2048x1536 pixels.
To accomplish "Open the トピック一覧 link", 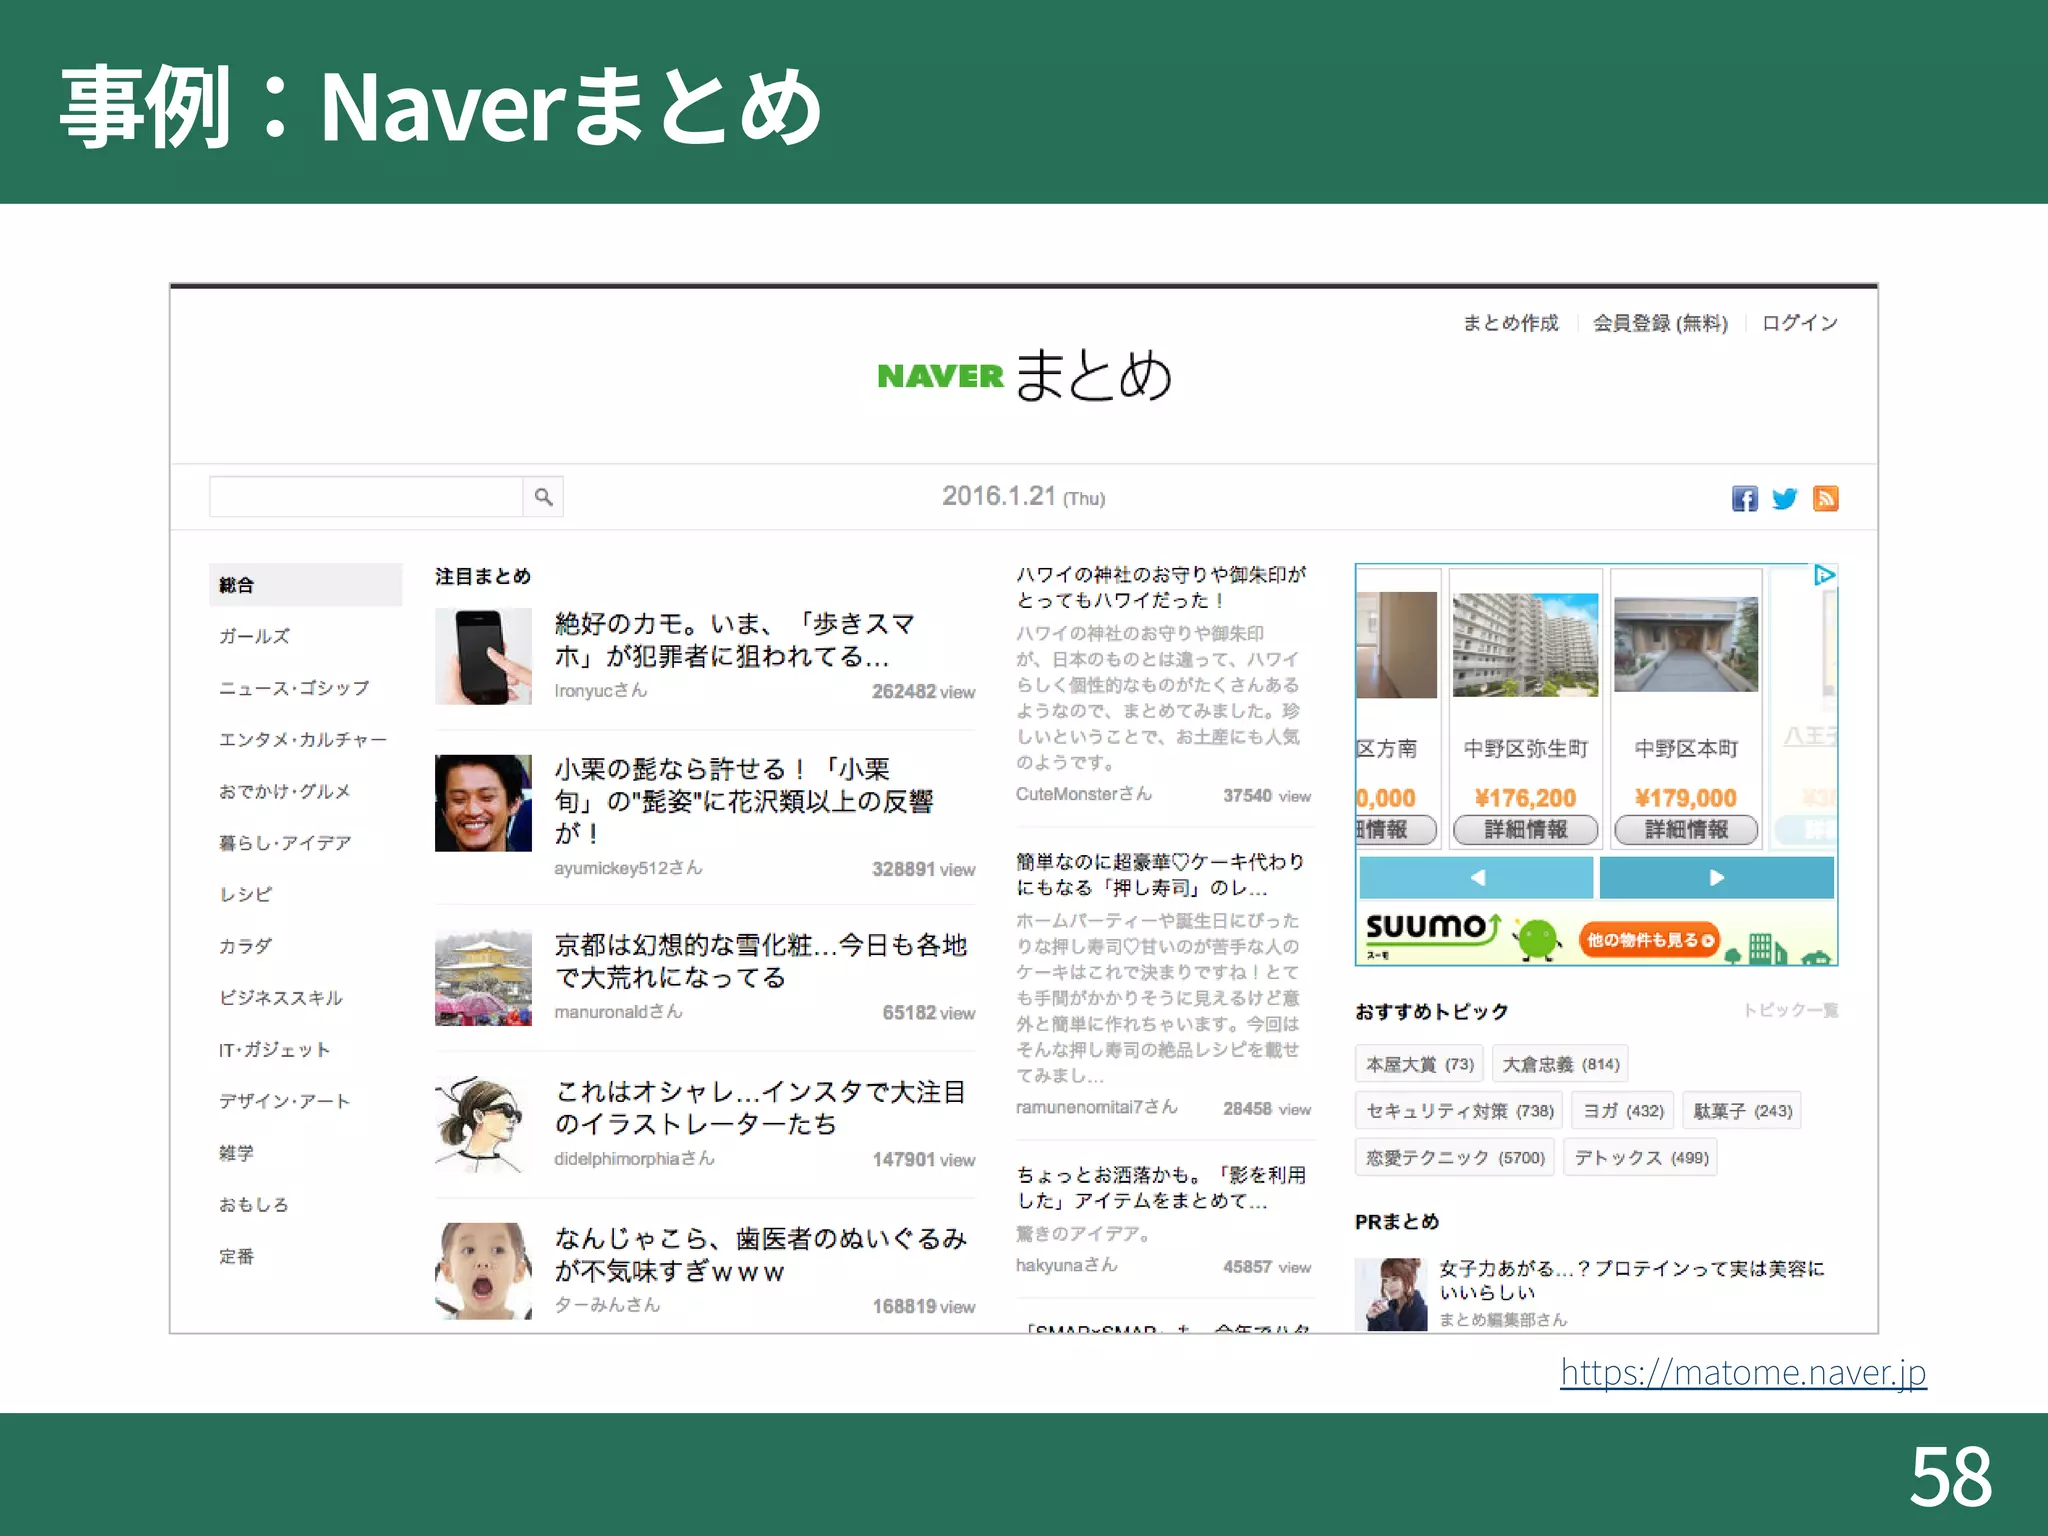I will 1791,1010.
